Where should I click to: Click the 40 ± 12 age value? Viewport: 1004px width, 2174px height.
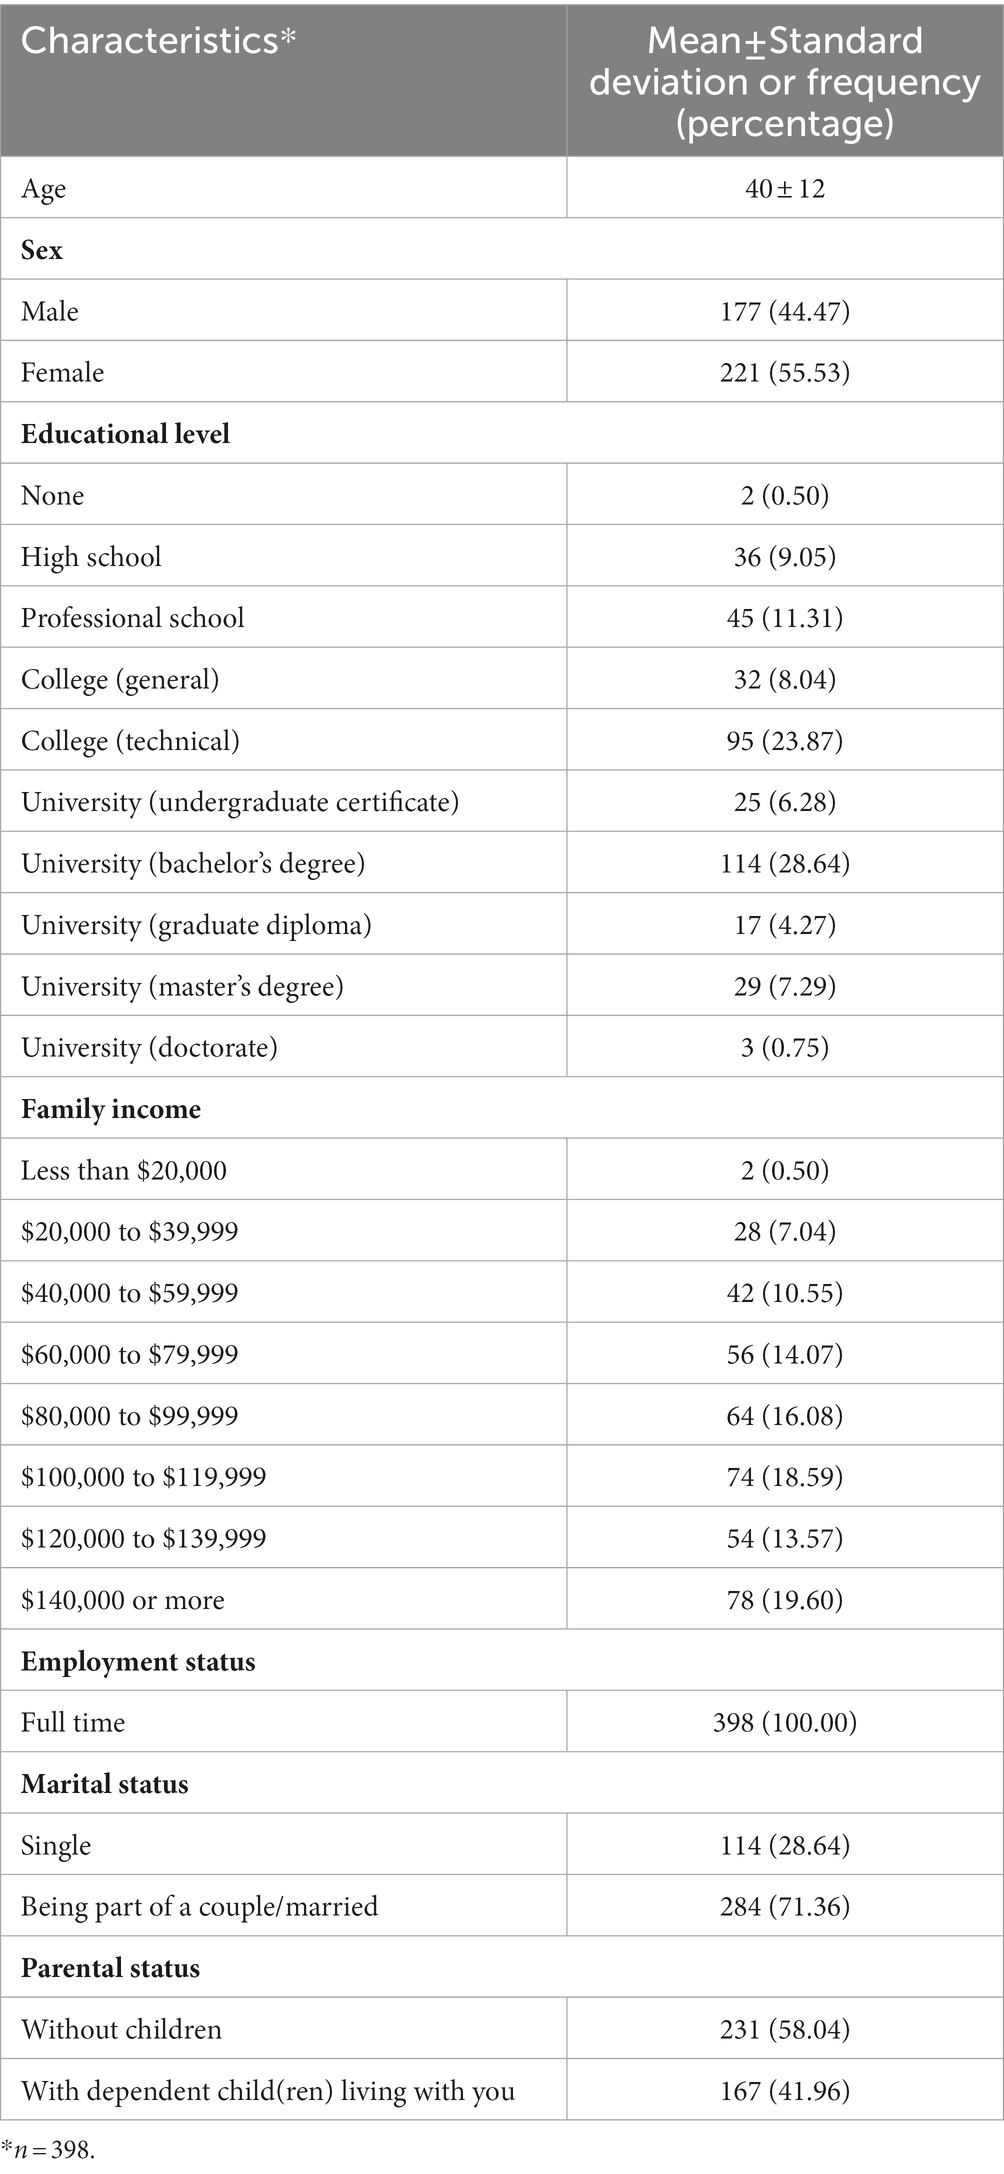pyautogui.click(x=785, y=188)
